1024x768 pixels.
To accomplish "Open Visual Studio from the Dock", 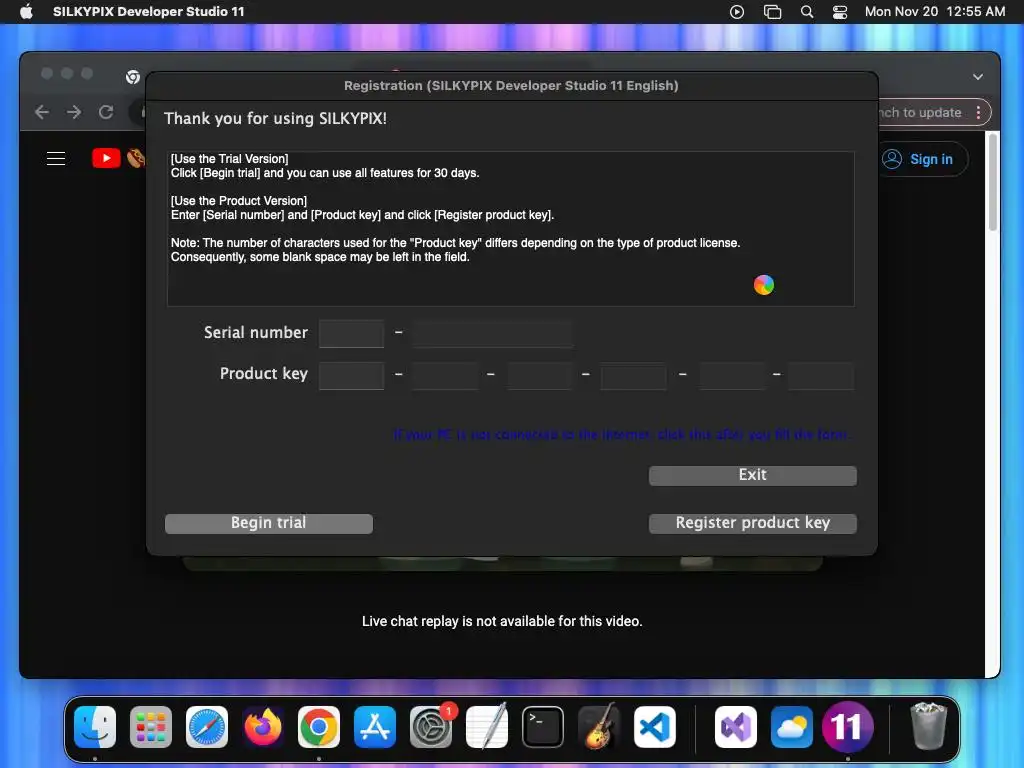I will pos(736,727).
